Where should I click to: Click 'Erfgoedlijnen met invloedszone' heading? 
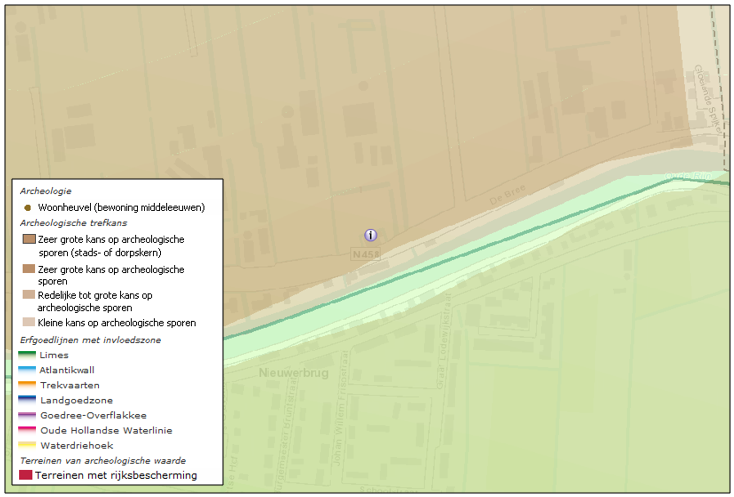click(90, 340)
